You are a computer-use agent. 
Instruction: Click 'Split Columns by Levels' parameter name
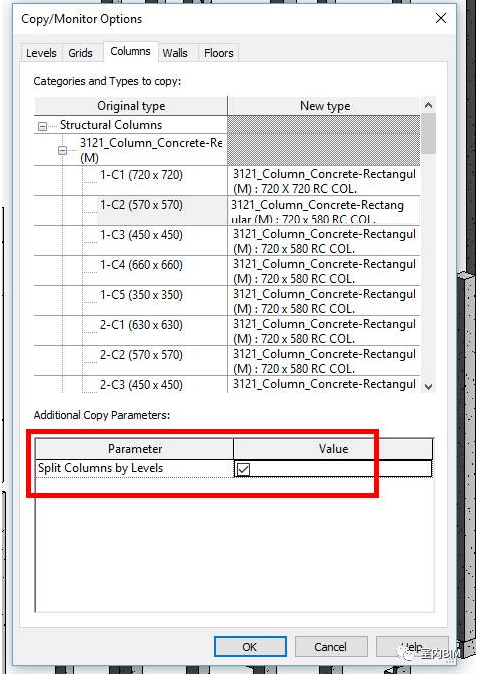pos(100,468)
